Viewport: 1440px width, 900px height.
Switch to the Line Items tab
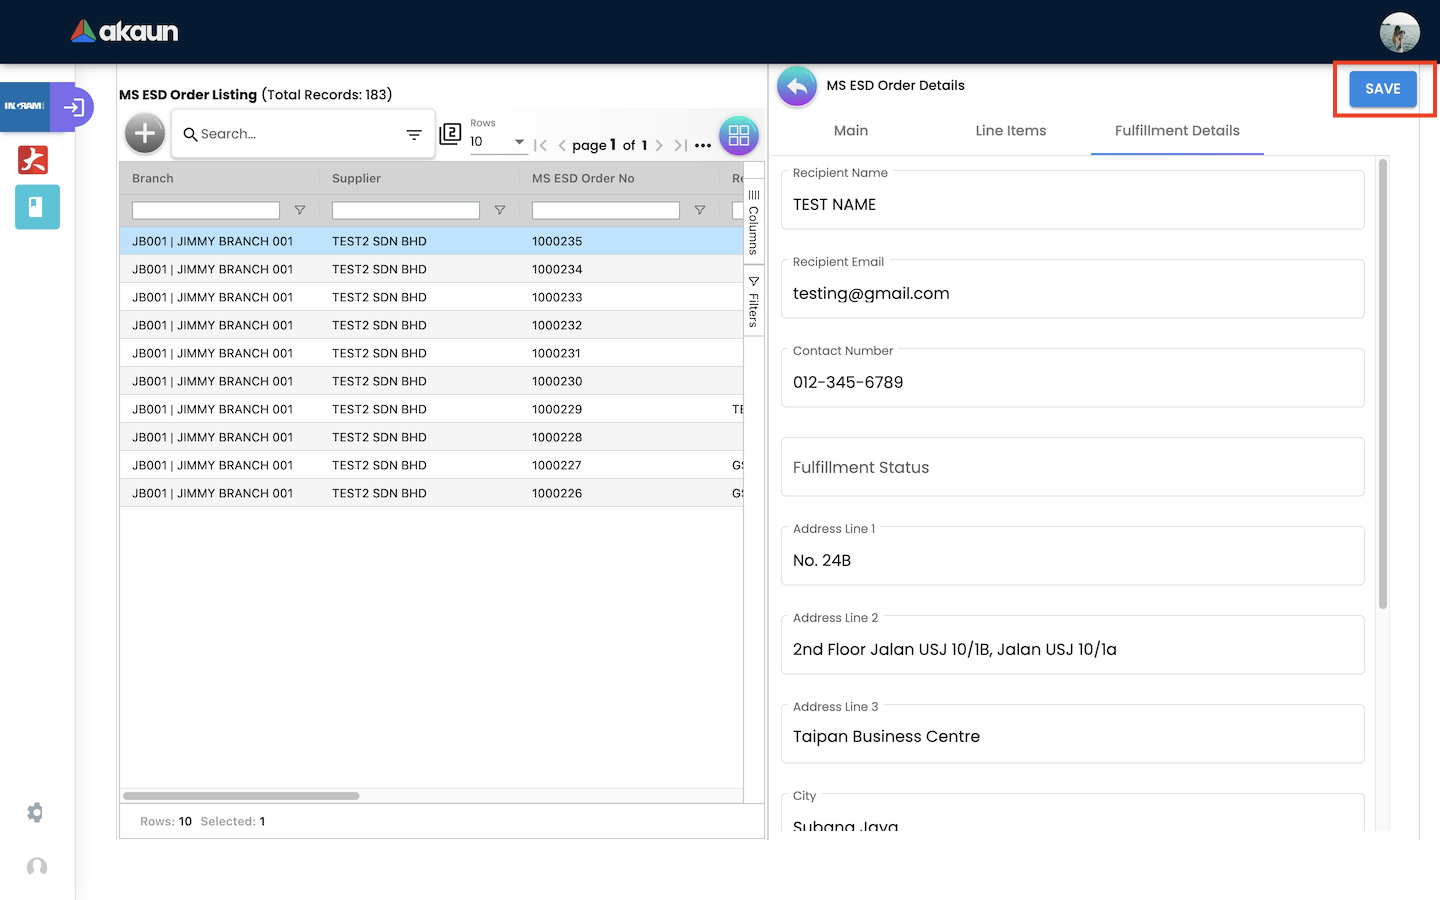[x=1010, y=131]
